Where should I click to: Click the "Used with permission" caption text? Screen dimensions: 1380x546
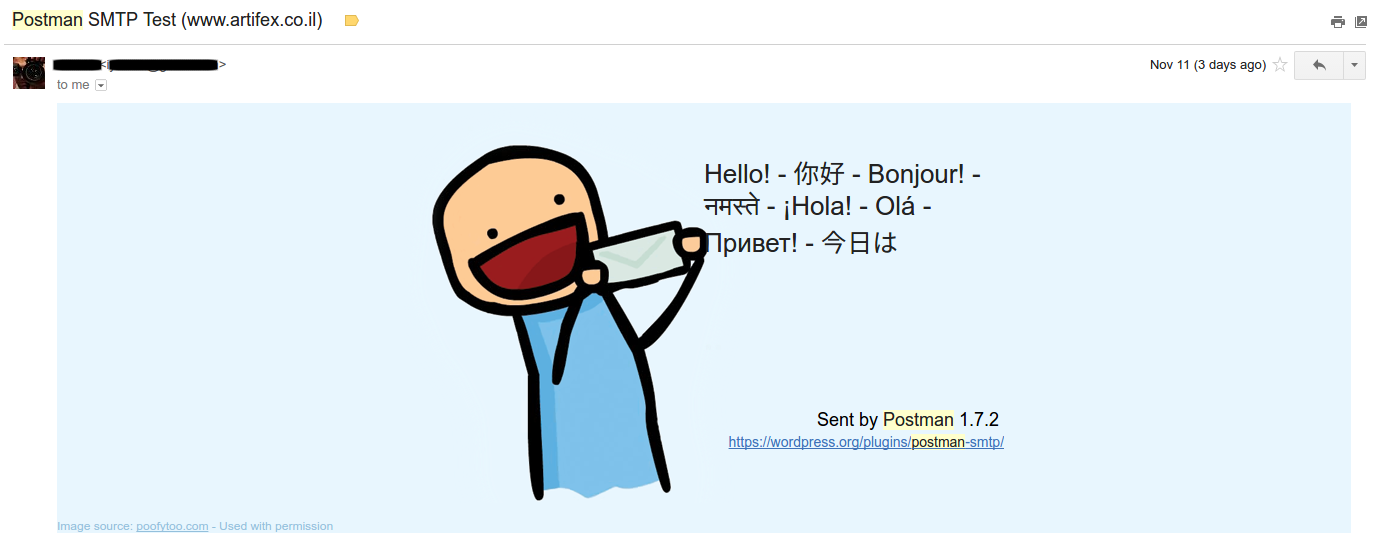(276, 526)
